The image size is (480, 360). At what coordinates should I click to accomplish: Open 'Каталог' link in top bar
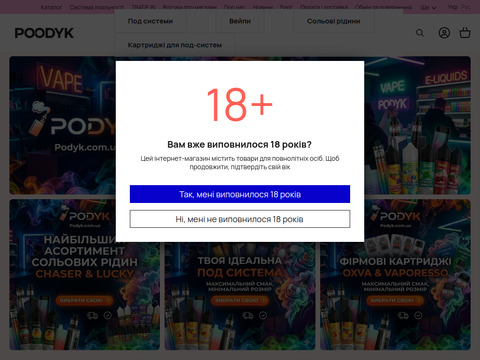coord(51,7)
